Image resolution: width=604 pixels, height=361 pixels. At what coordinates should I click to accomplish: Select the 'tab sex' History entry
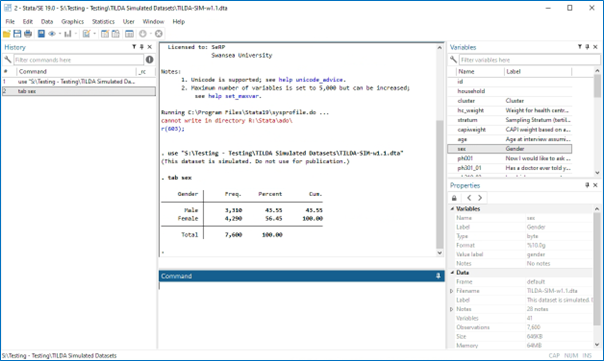tap(79, 91)
